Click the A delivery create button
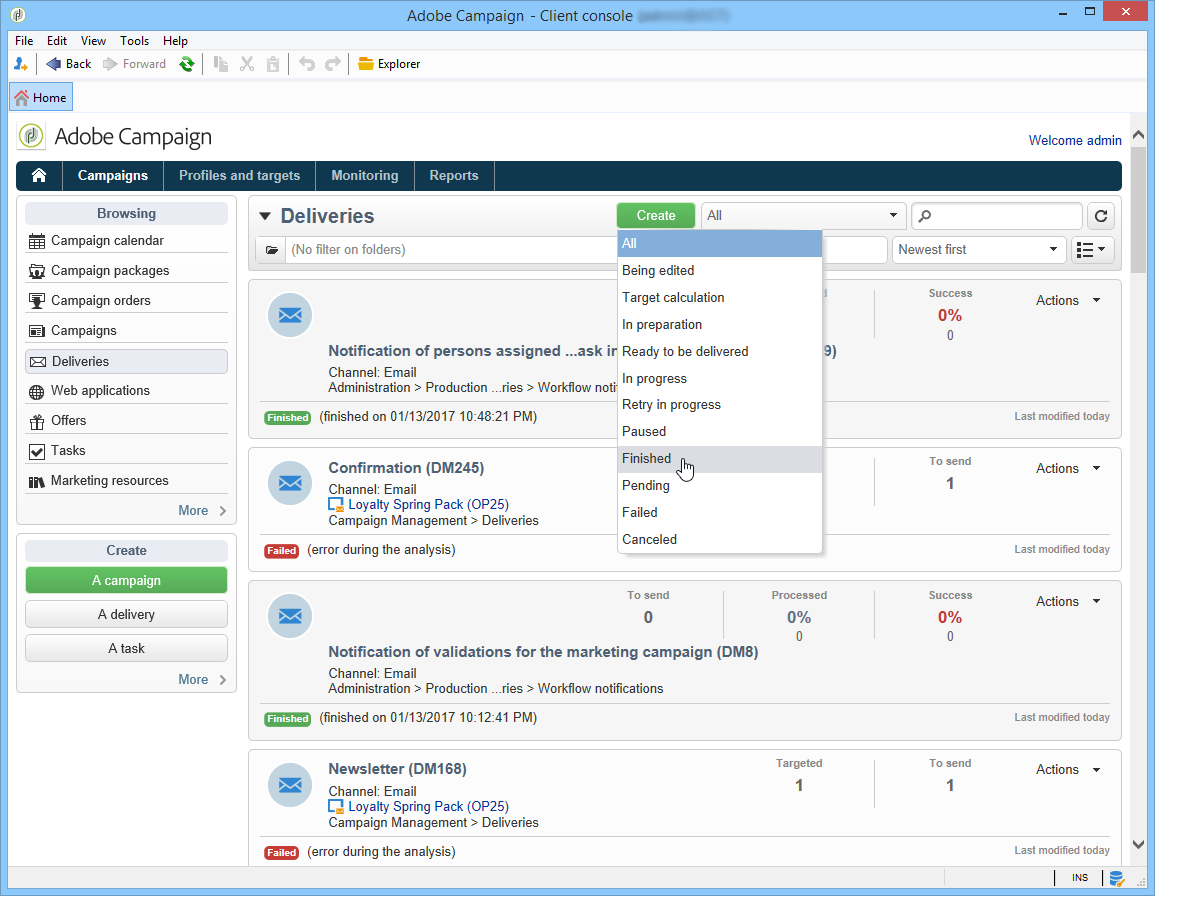The width and height of the screenshot is (1183, 898). 126,614
